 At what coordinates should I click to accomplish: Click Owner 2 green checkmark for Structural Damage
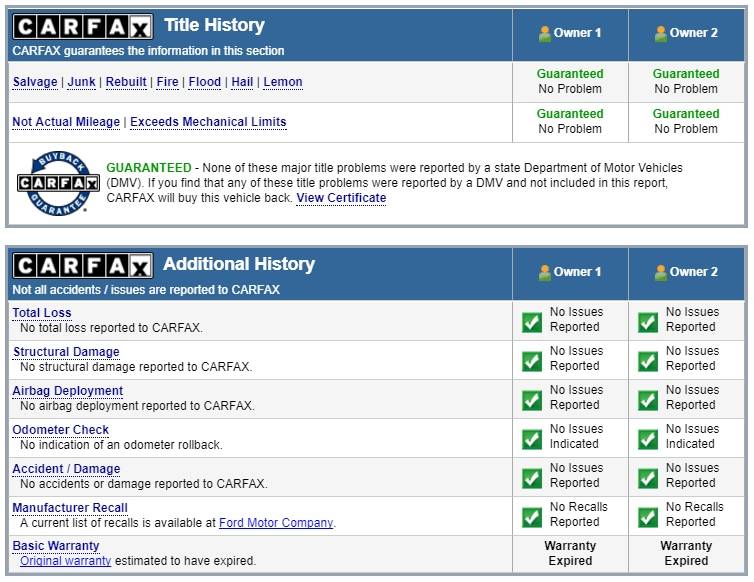point(648,361)
